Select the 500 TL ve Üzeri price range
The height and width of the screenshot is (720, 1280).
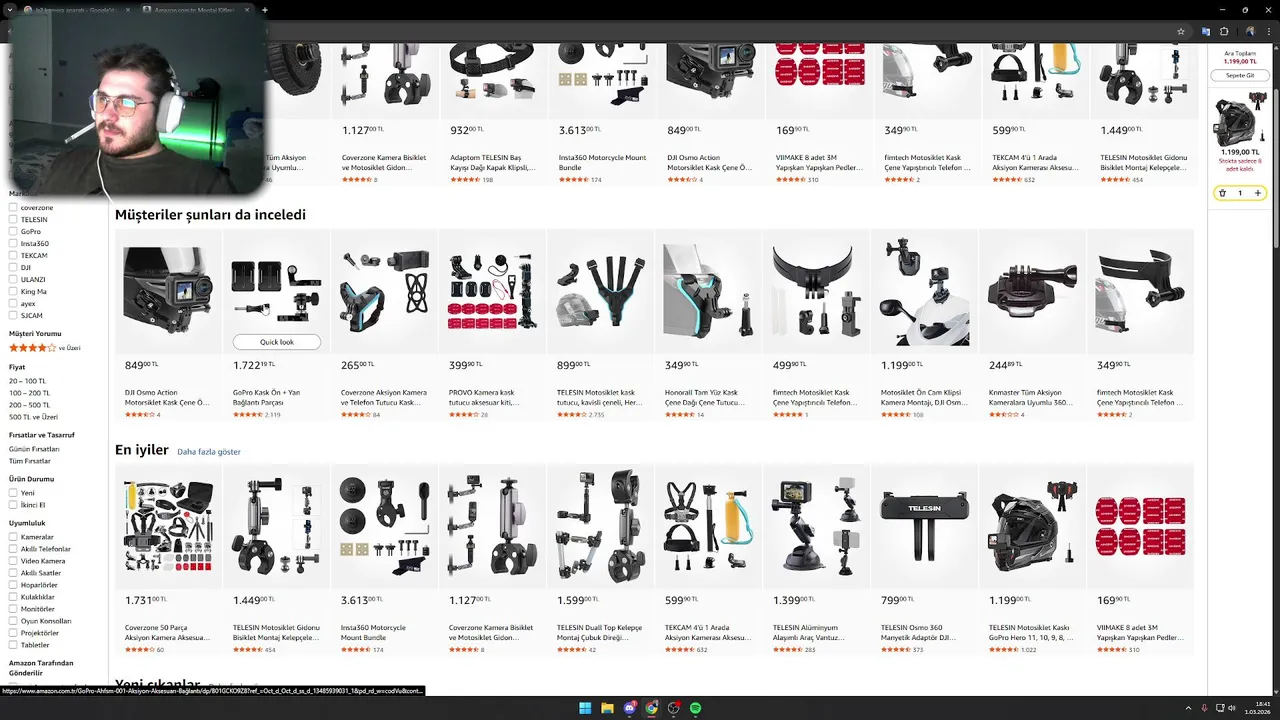pos(34,417)
